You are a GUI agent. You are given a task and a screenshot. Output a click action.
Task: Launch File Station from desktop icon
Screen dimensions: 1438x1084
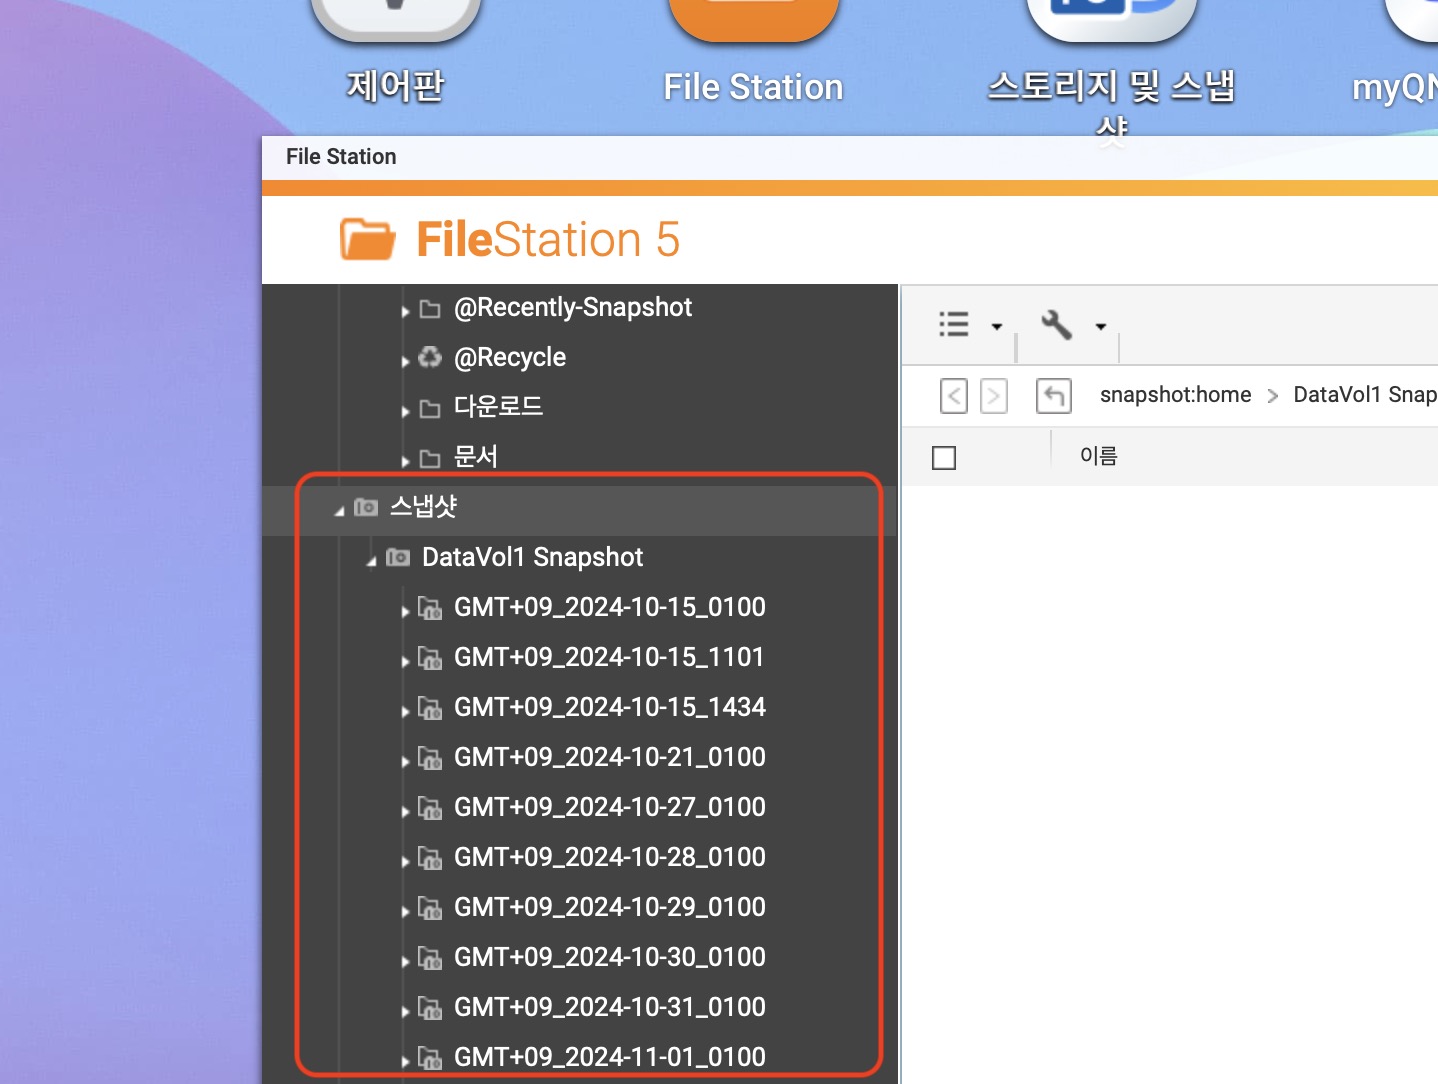tap(753, 22)
